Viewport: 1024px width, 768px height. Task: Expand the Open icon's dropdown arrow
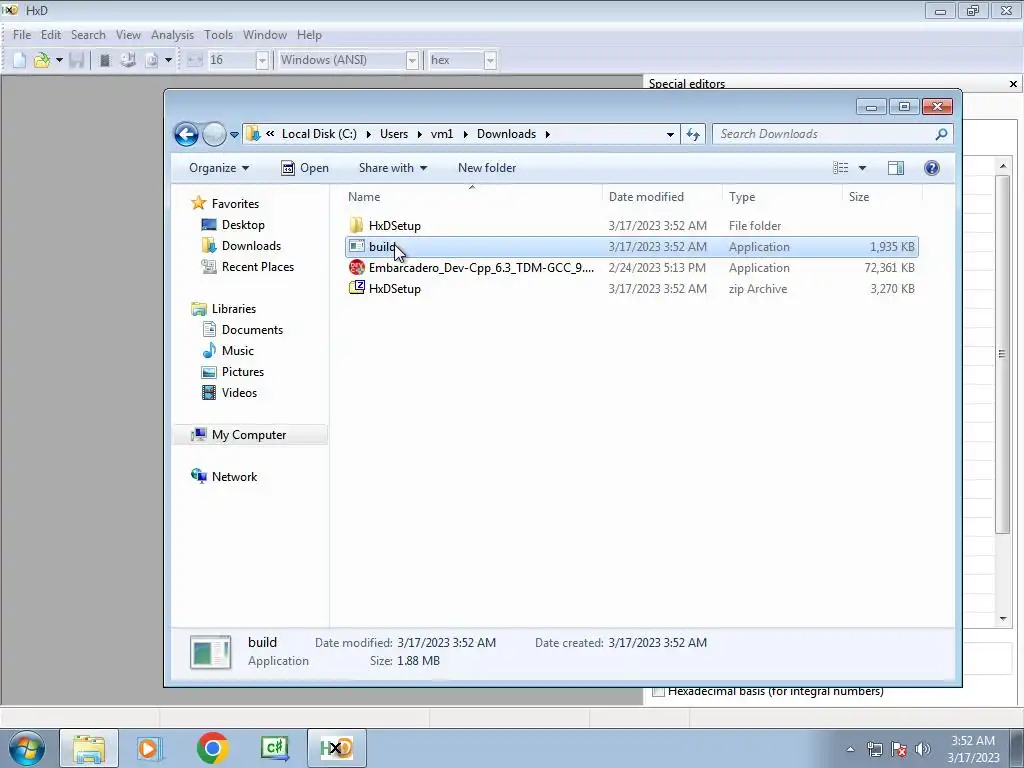(59, 60)
